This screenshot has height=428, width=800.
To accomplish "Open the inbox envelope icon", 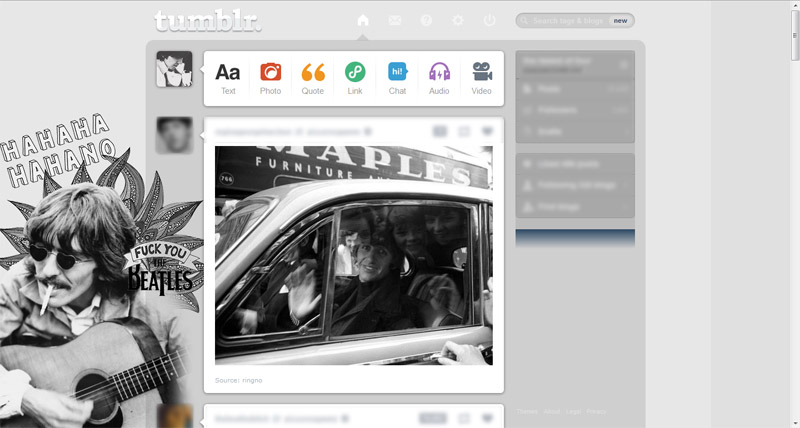I will point(395,20).
